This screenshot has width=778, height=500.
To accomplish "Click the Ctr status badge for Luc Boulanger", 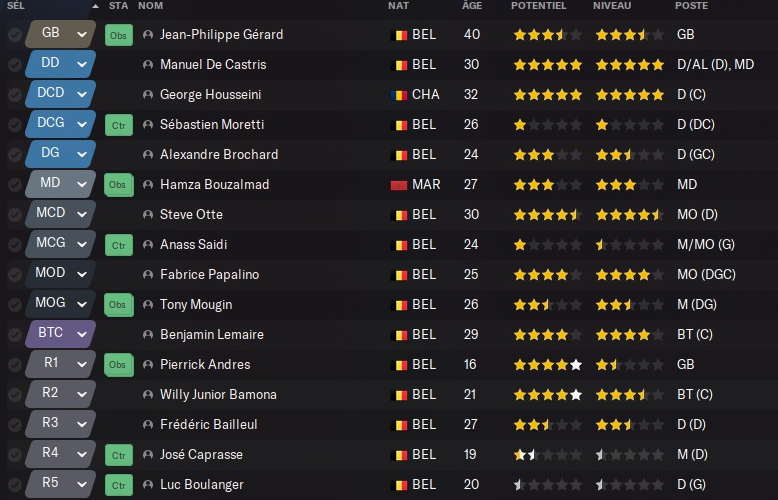I will [118, 485].
